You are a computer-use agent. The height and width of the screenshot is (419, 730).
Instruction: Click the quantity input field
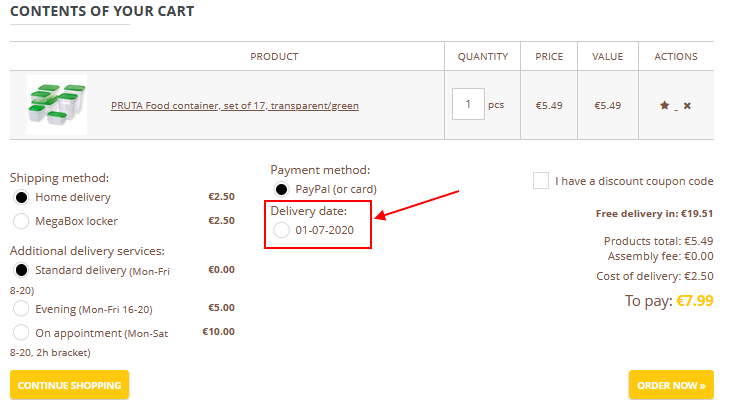[468, 105]
